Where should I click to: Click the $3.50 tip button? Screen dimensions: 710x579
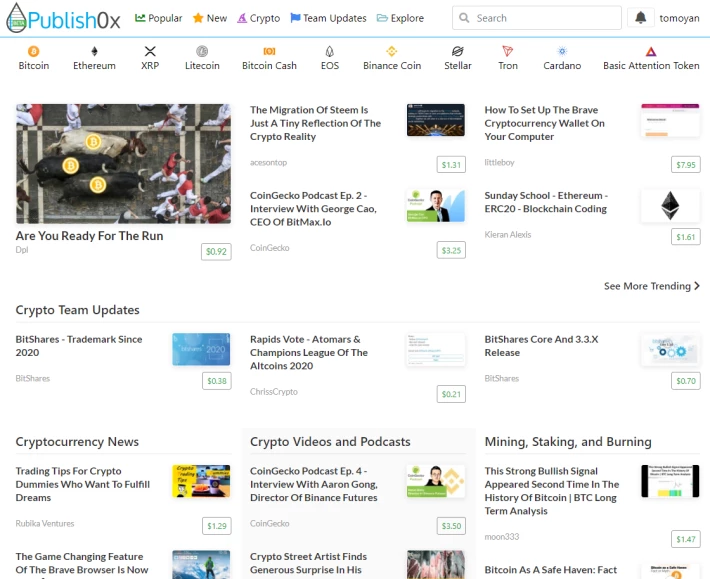(x=451, y=526)
